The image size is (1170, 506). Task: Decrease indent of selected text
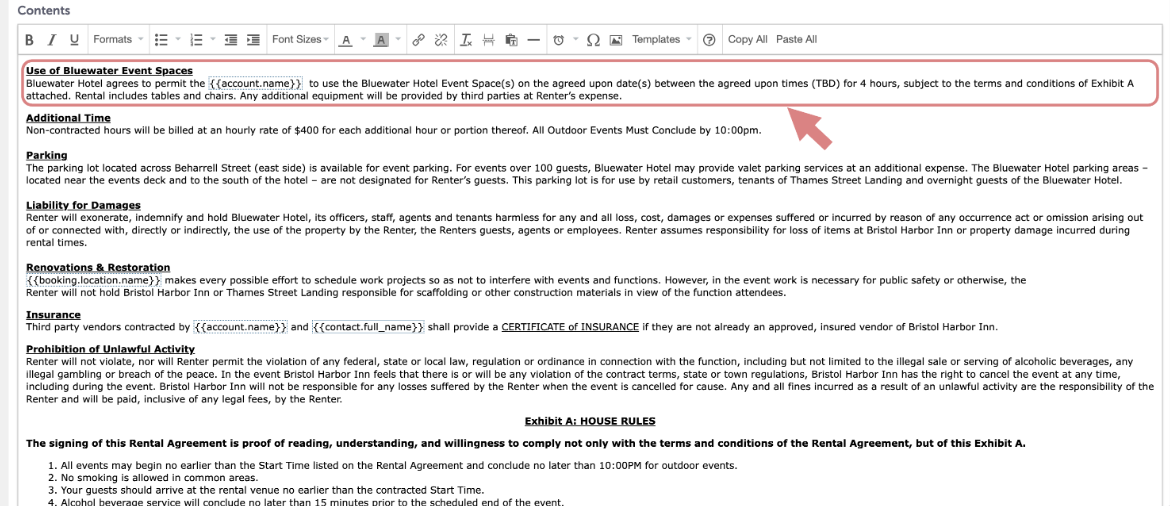[231, 40]
